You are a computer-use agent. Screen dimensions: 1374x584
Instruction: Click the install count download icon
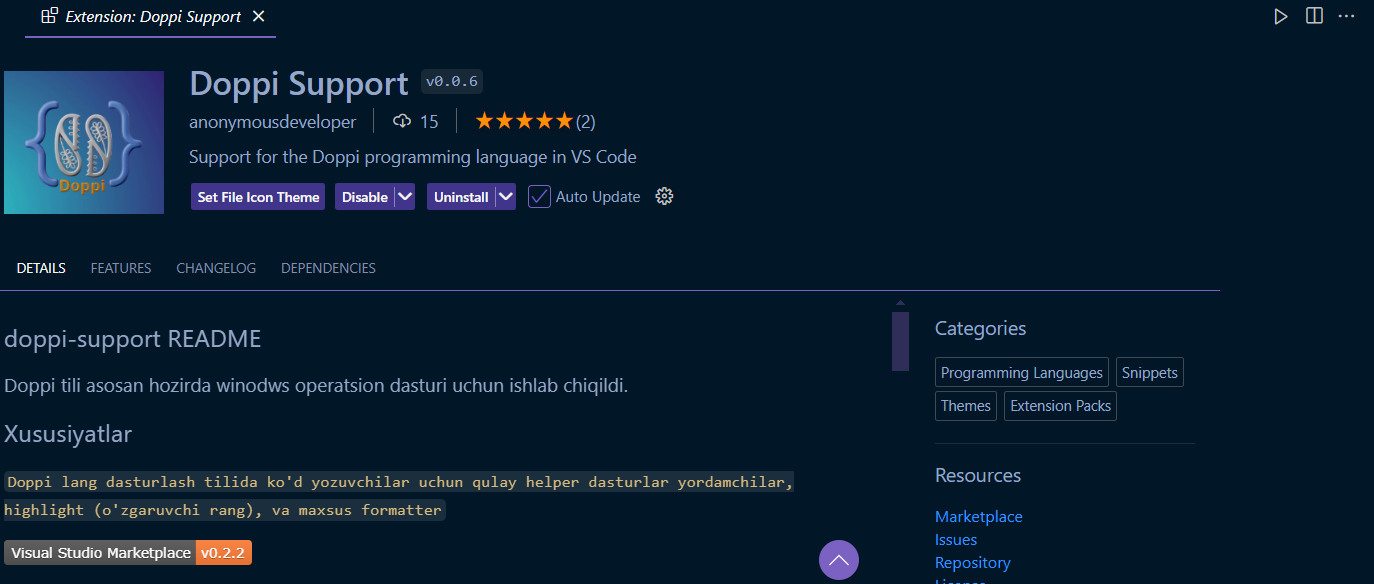[x=402, y=121]
